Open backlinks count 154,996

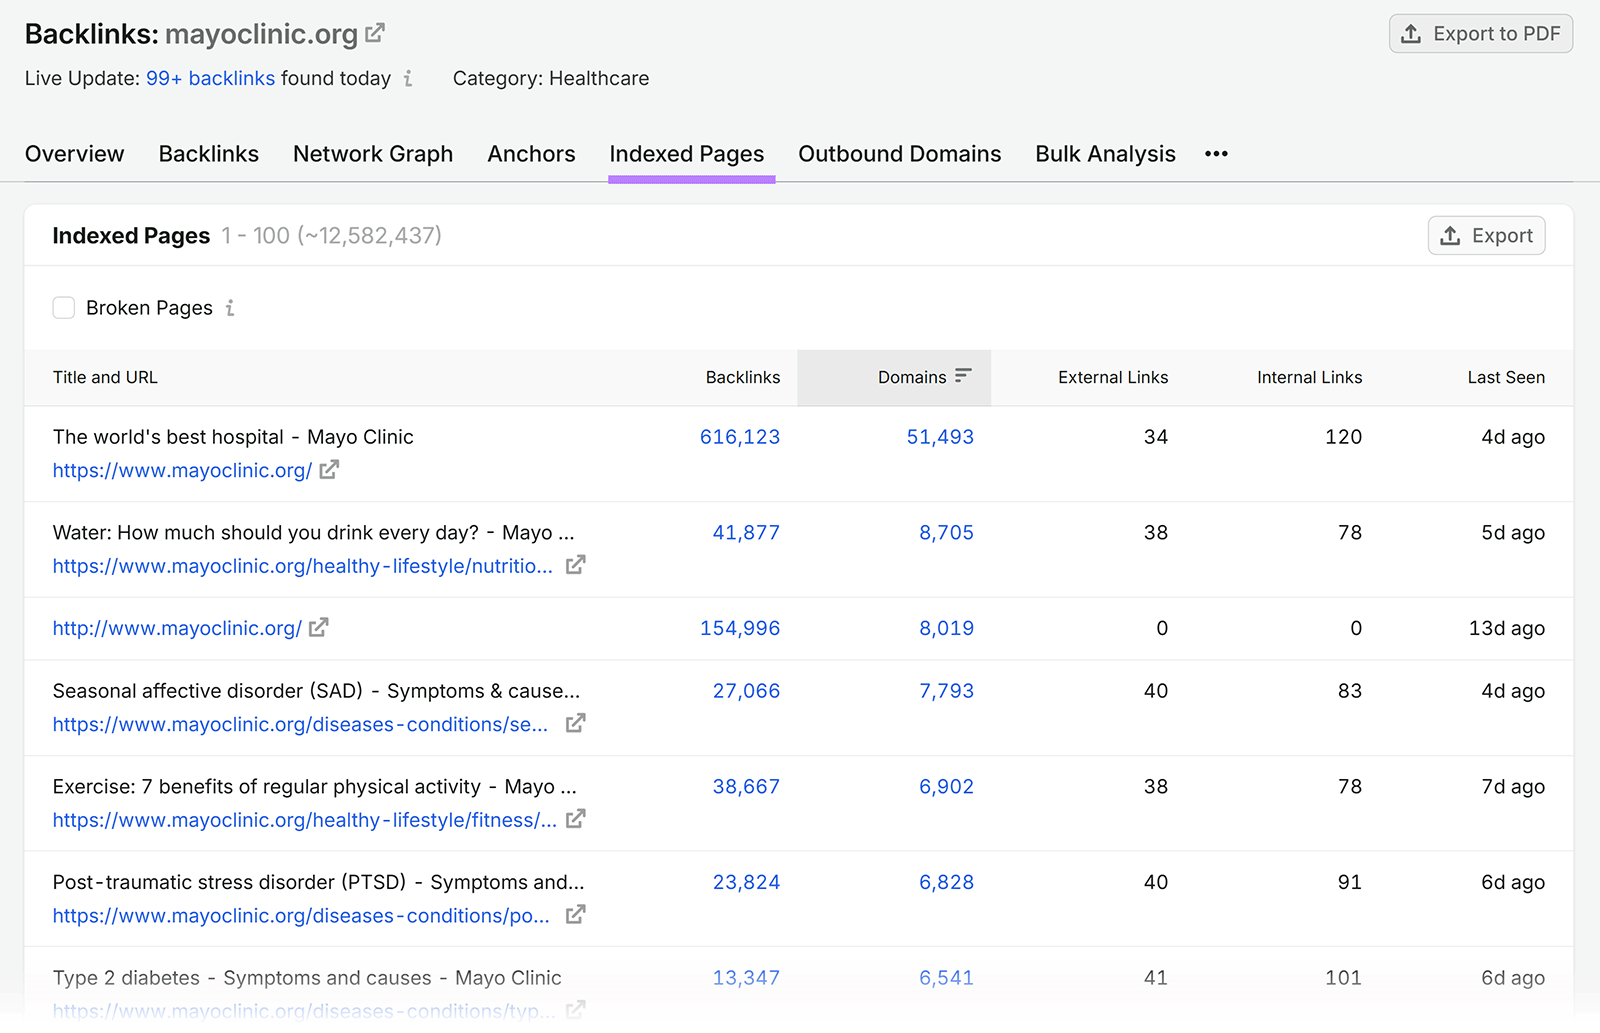tap(740, 628)
